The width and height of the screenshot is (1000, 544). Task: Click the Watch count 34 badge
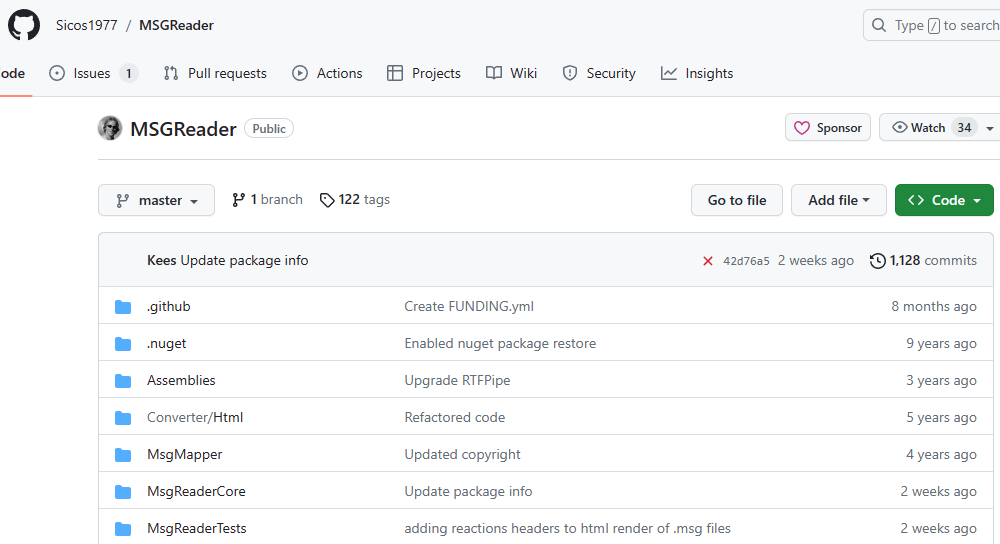pyautogui.click(x=964, y=128)
